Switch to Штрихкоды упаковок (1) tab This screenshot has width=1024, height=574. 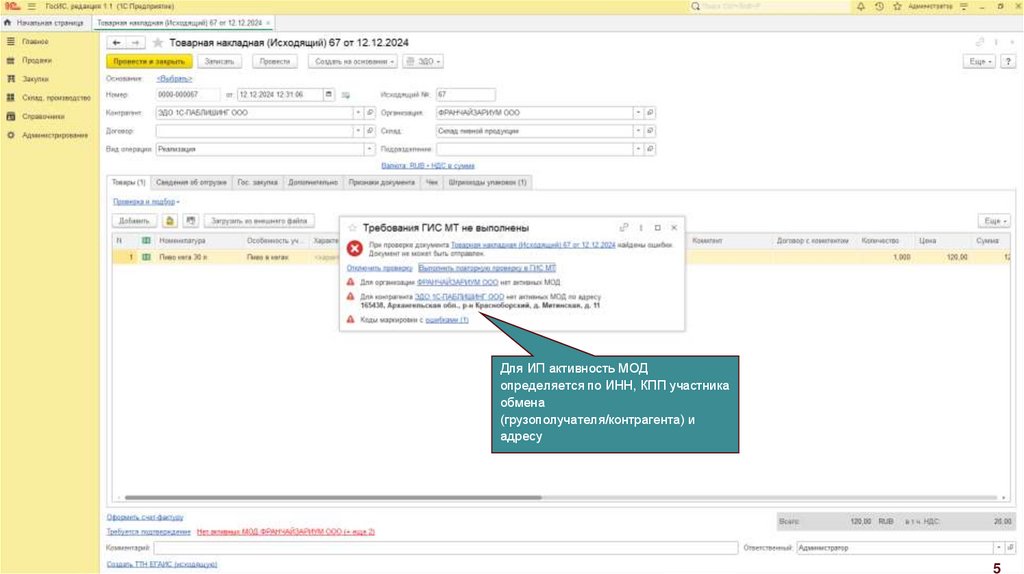(487, 182)
